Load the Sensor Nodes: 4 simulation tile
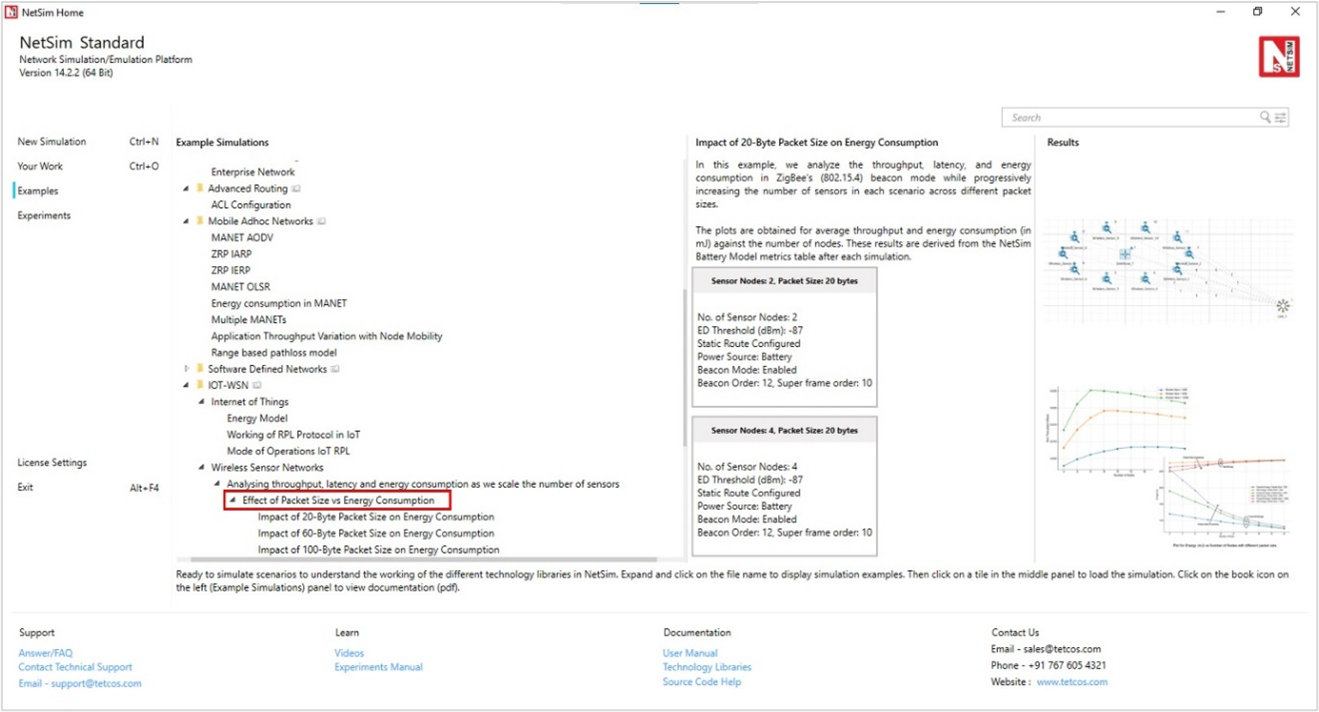Screen dimensions: 1319x712 click(x=784, y=485)
